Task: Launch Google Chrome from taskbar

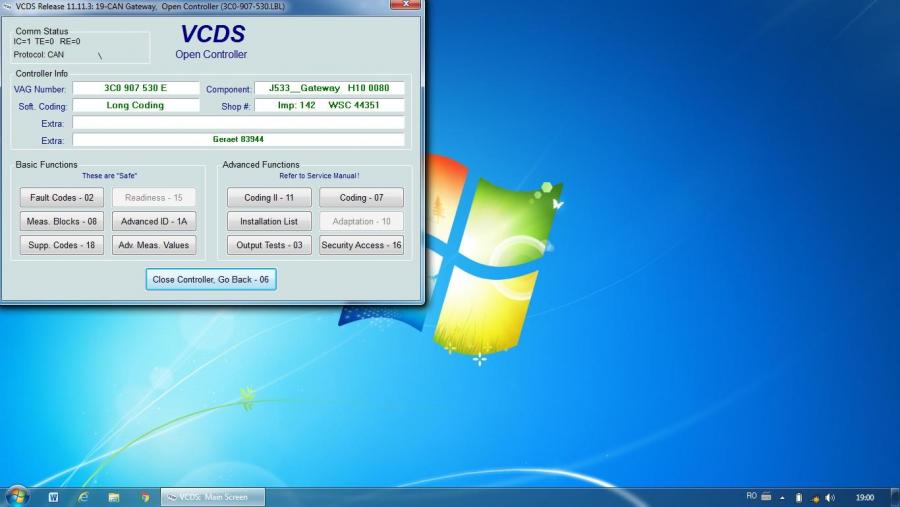Action: [145, 497]
